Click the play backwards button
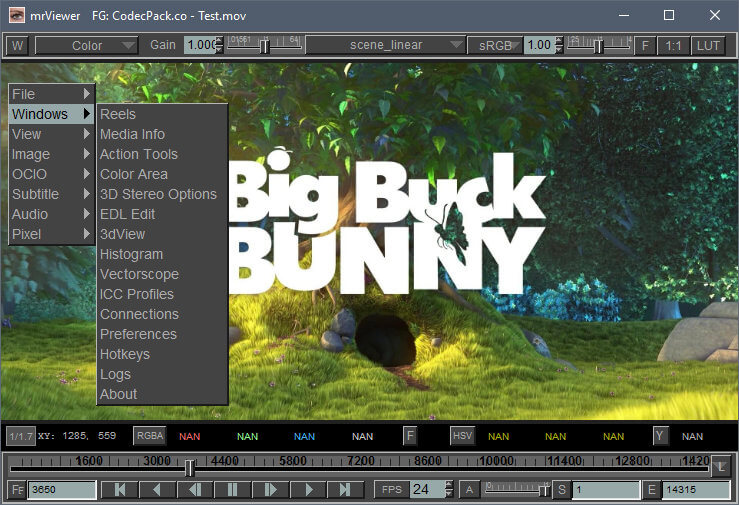This screenshot has height=505, width=739. [x=157, y=489]
